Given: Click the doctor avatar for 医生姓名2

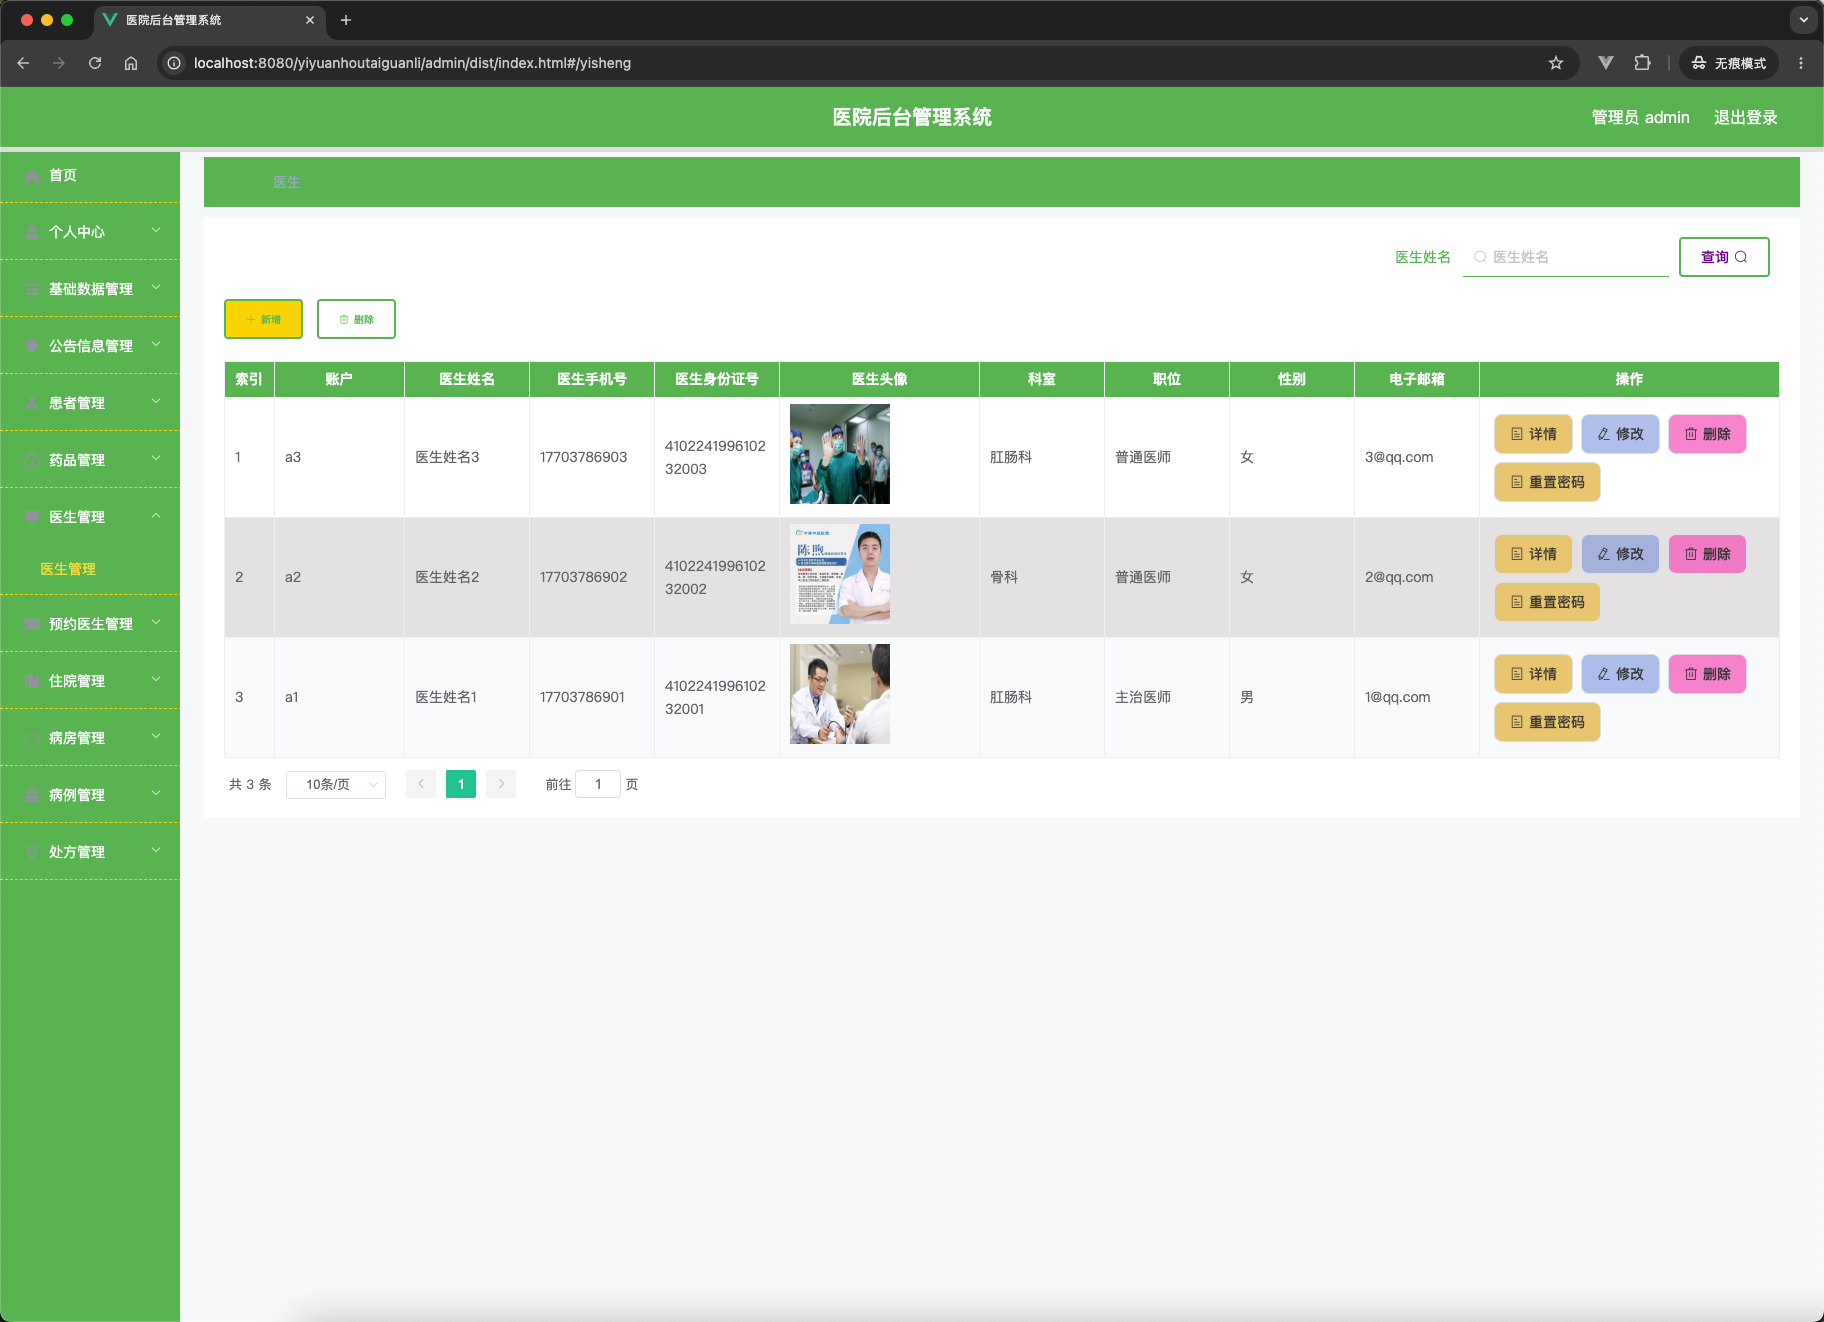Looking at the screenshot, I should [840, 574].
